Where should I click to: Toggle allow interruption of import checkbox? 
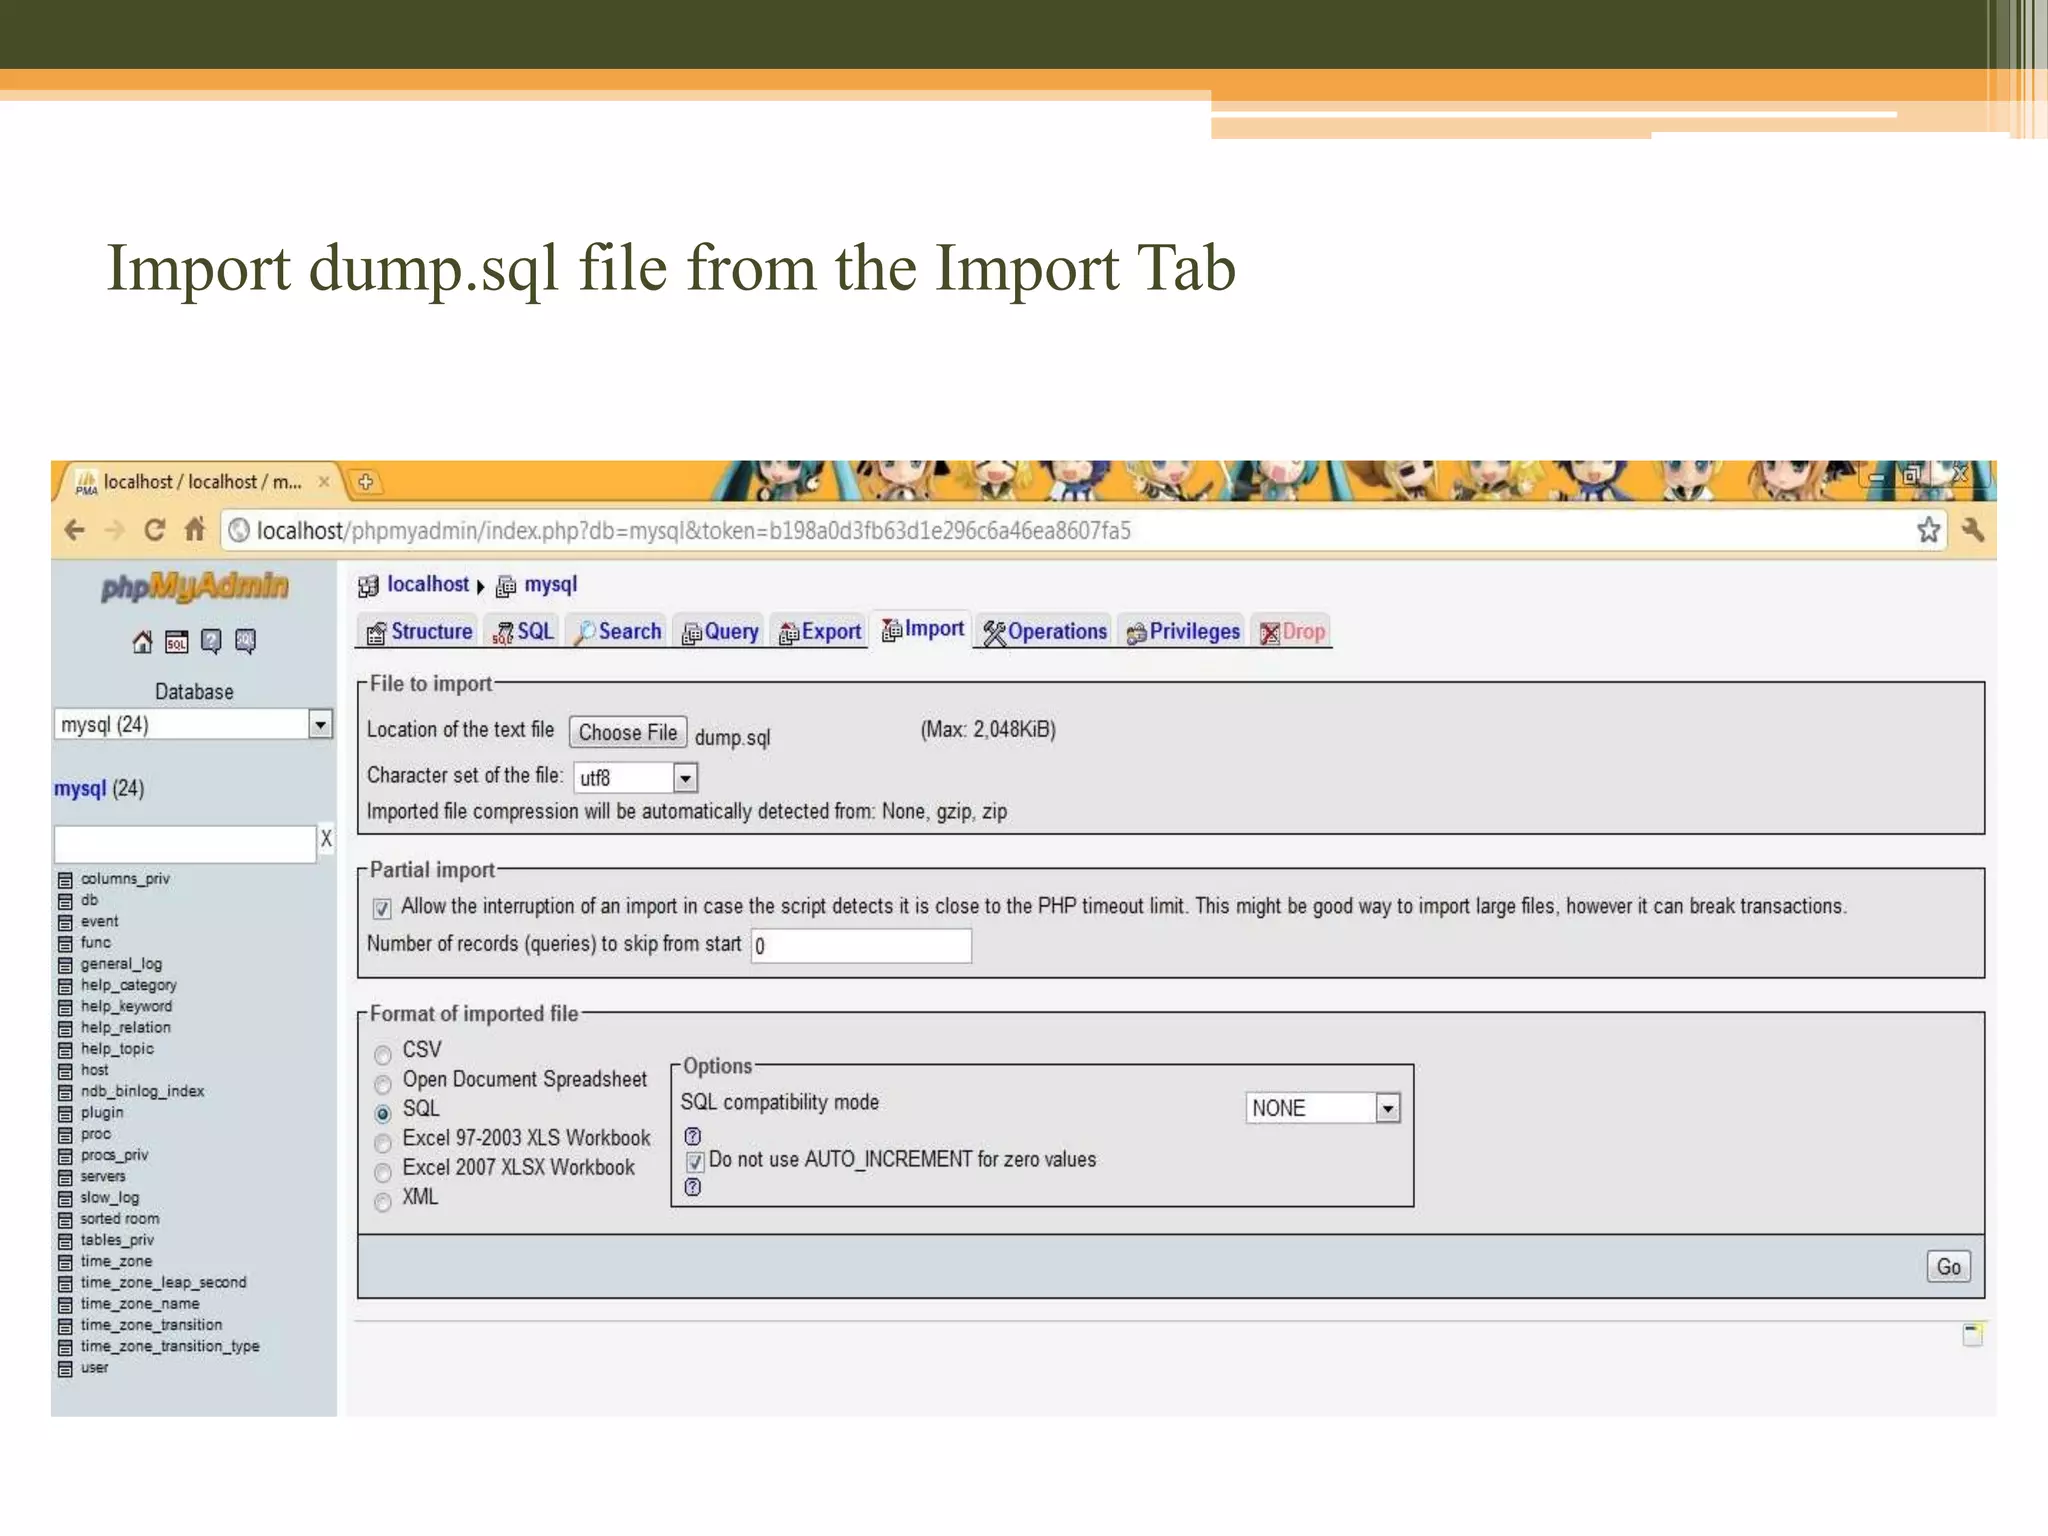pos(382,908)
